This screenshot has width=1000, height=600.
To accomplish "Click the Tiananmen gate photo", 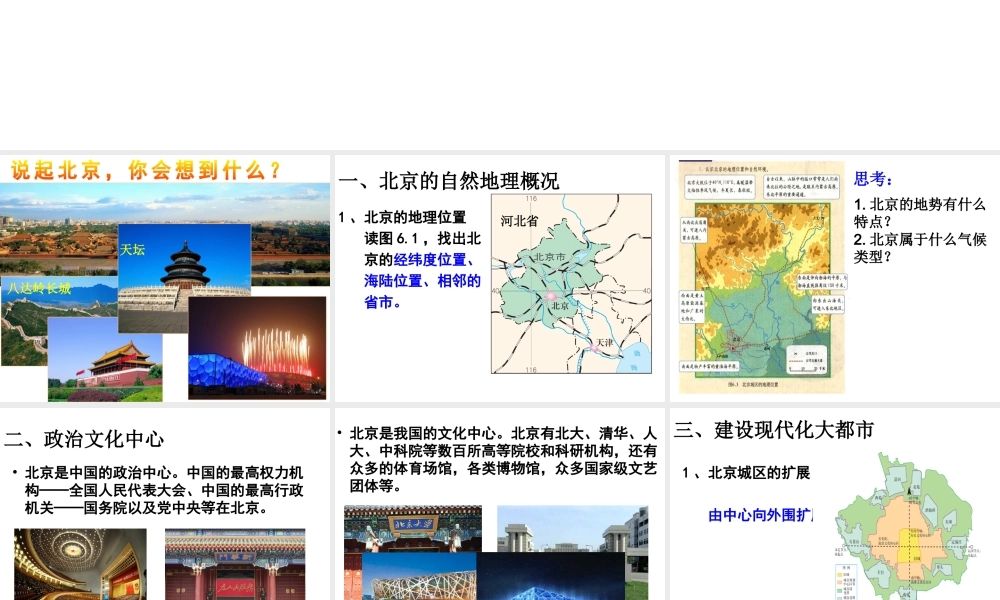I will [x=105, y=359].
